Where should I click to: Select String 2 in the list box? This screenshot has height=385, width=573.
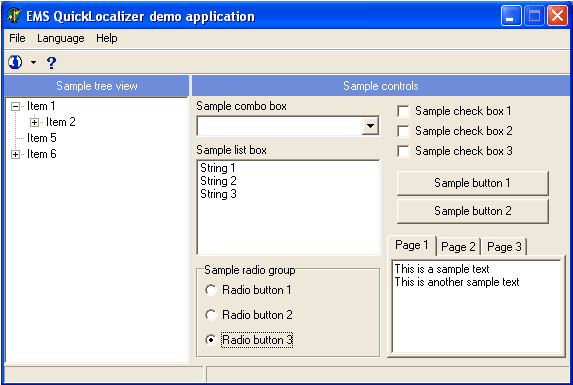pos(218,181)
